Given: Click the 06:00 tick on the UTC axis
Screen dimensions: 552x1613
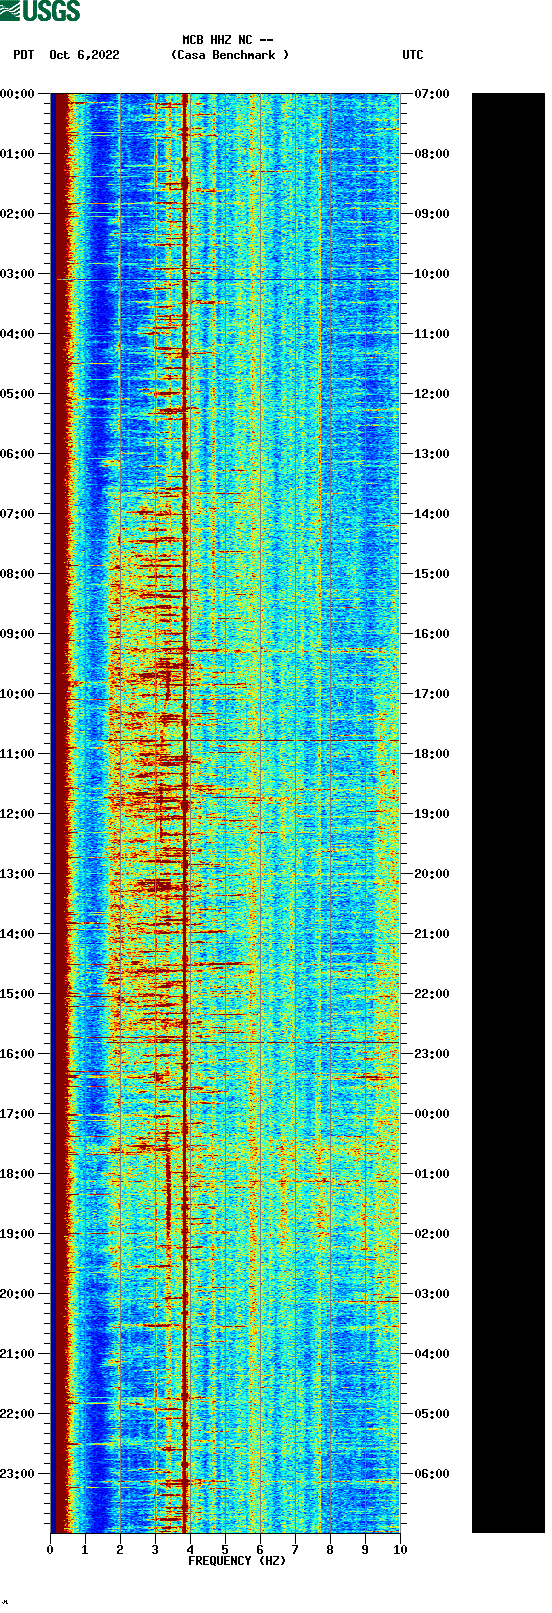Looking at the screenshot, I should (431, 1474).
